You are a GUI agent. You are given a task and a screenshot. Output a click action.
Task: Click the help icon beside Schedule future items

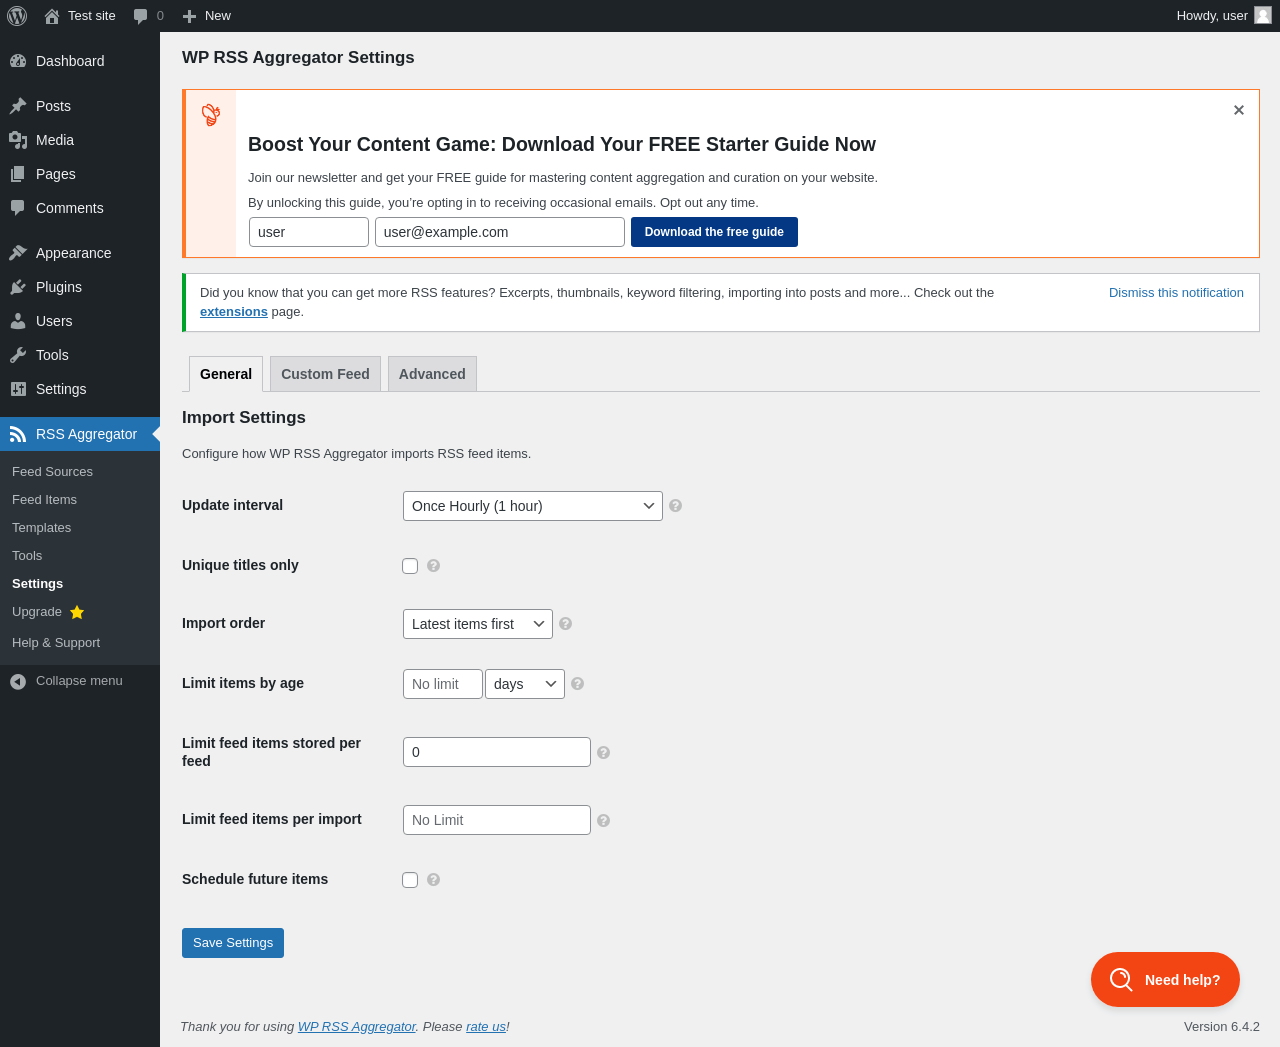click(x=434, y=880)
